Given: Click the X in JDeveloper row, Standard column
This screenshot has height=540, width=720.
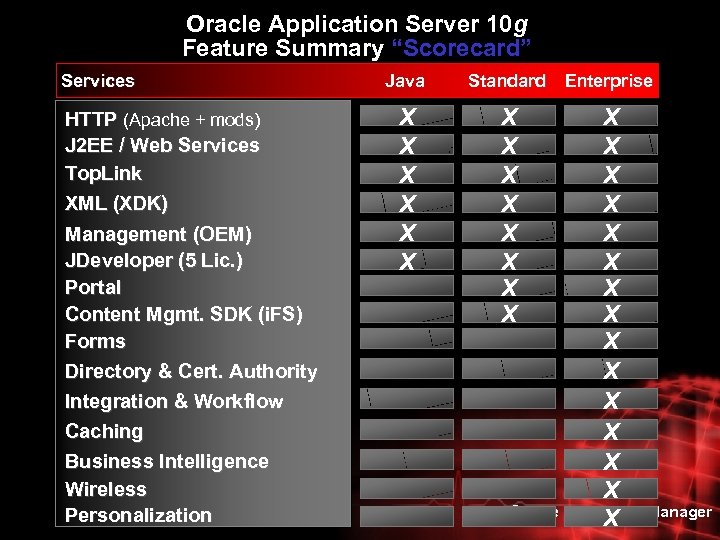Looking at the screenshot, I should coord(509,261).
